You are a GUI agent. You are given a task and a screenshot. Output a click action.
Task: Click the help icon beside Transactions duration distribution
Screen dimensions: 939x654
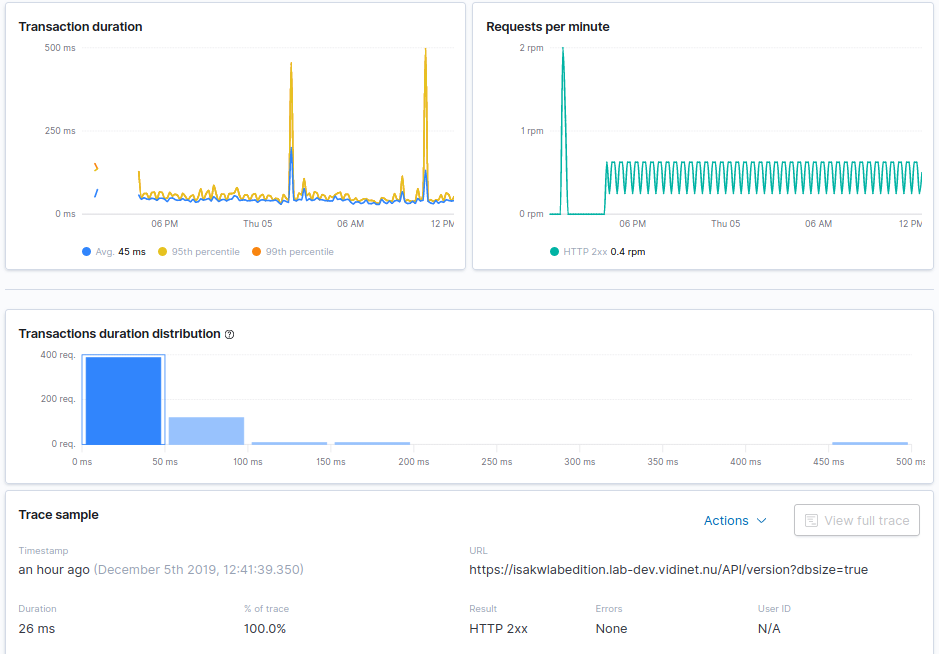(229, 334)
